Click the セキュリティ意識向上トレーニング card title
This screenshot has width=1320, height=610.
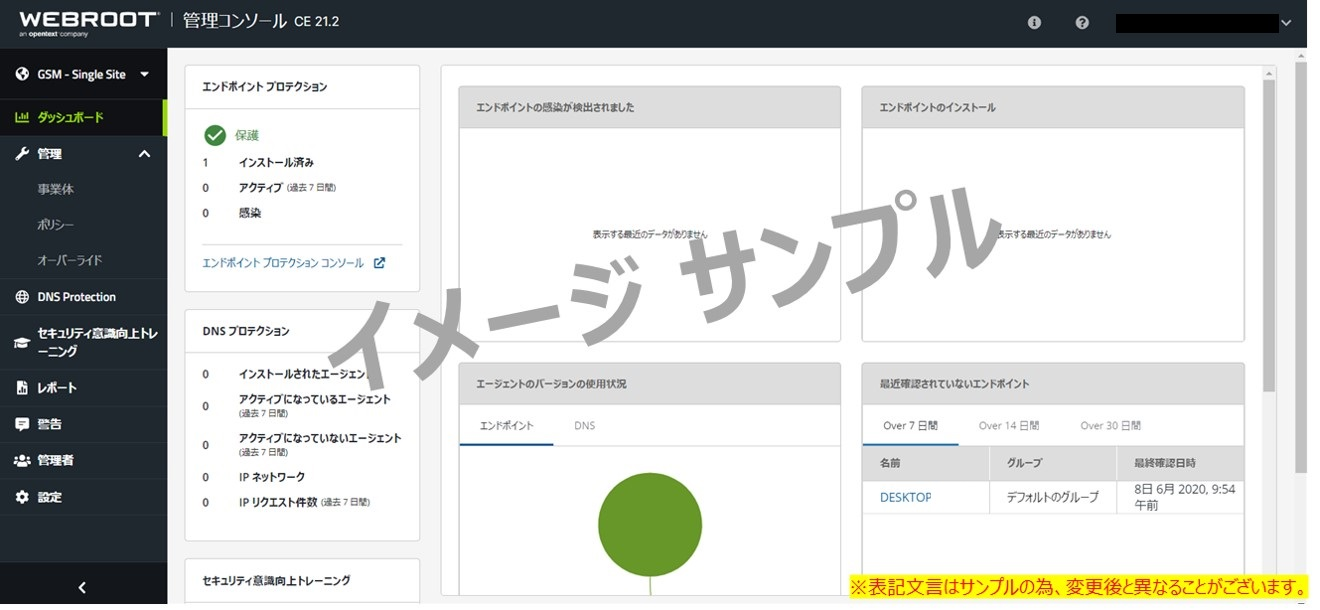point(276,581)
